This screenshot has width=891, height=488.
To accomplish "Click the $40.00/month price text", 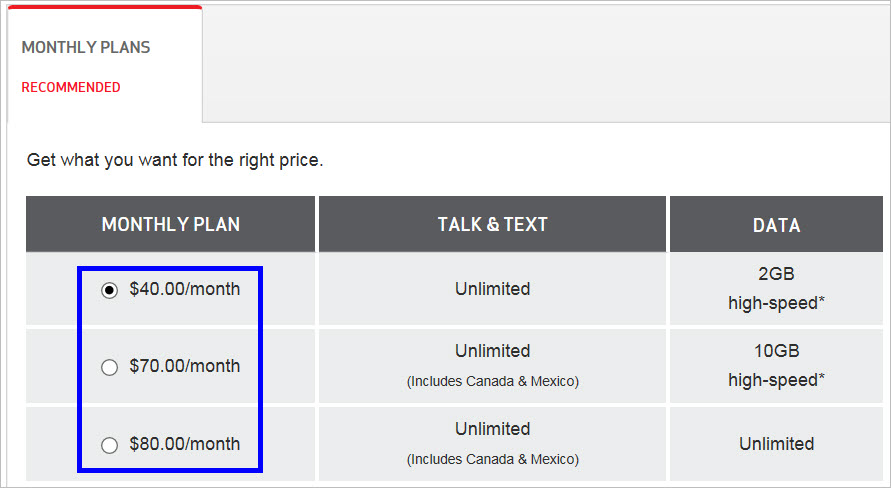I will pyautogui.click(x=185, y=289).
